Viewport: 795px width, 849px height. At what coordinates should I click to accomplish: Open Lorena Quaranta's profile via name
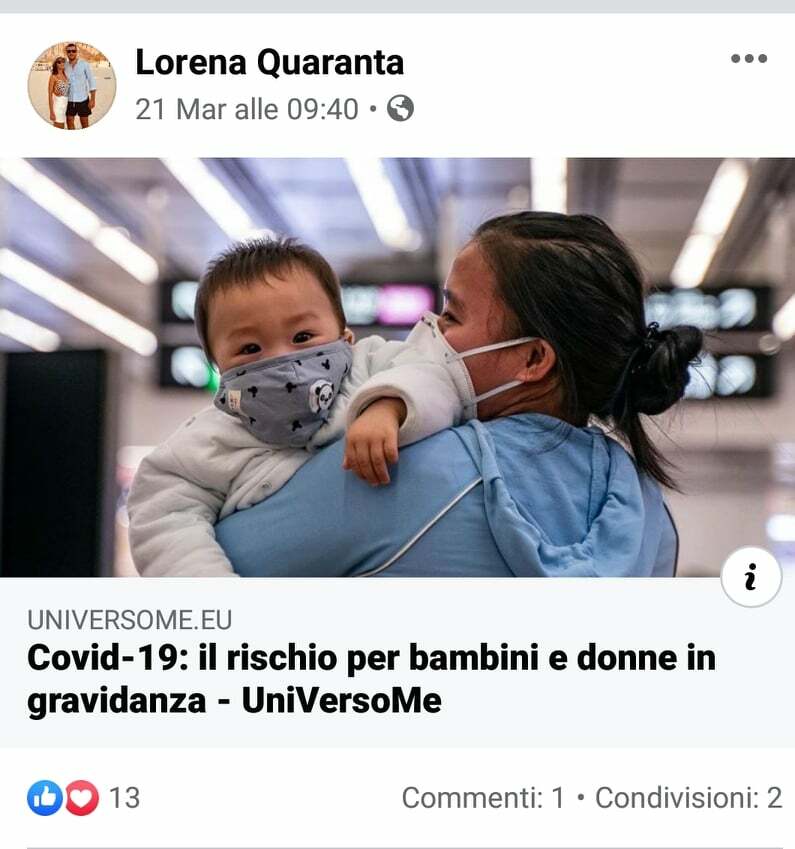click(269, 62)
